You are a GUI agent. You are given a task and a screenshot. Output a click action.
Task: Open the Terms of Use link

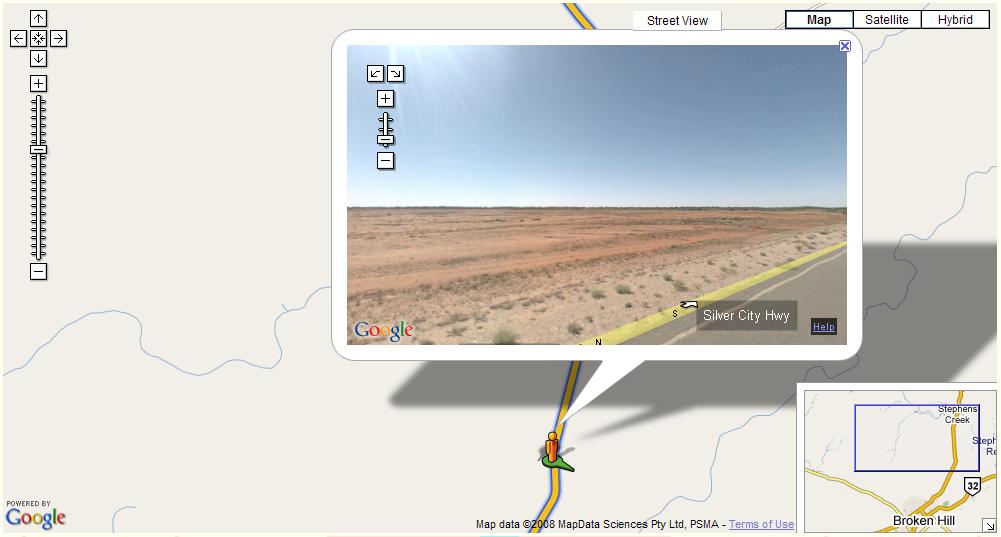(762, 524)
